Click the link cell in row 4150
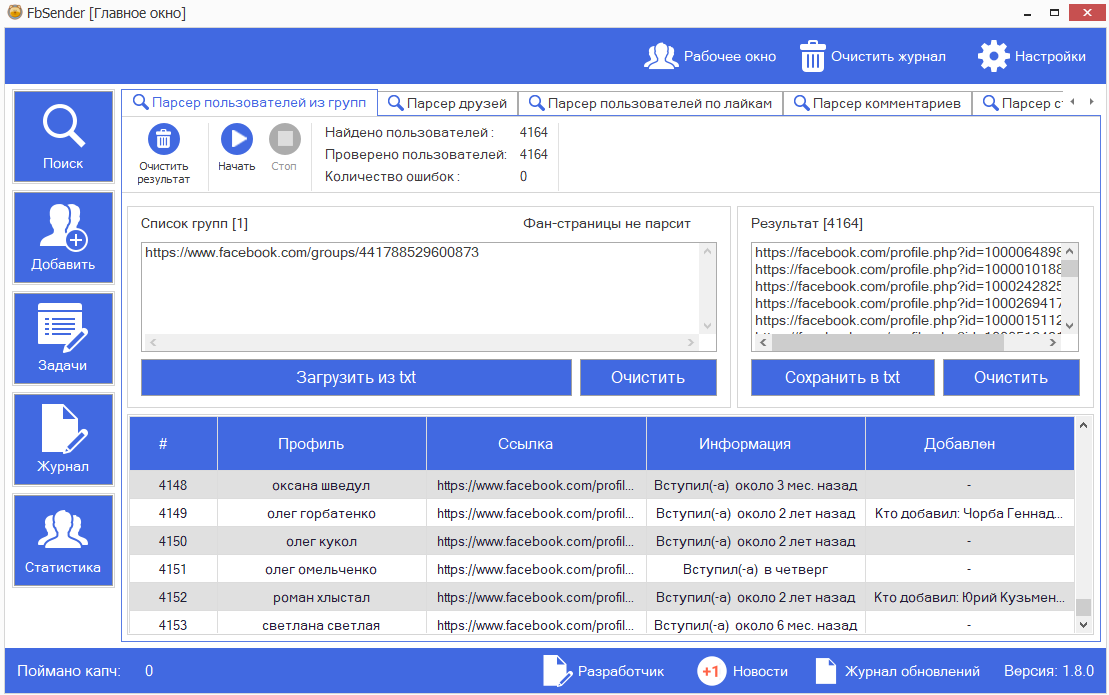1109x695 pixels. (536, 542)
